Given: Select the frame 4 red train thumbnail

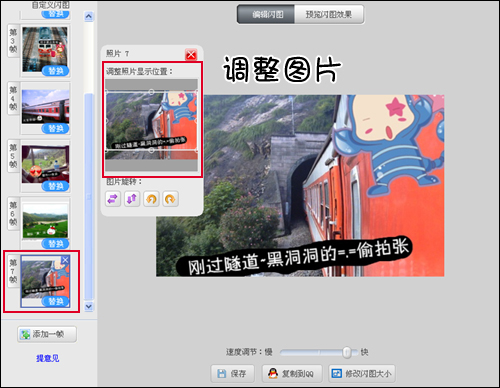Looking at the screenshot, I should coord(46,107).
